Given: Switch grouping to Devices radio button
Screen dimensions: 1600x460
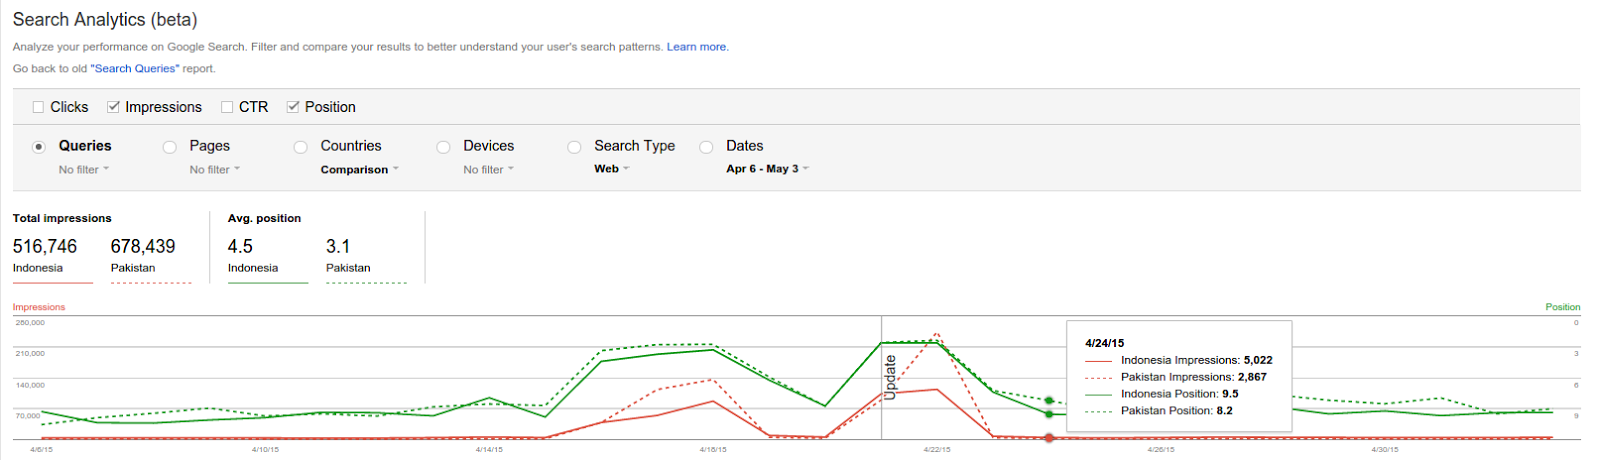Looking at the screenshot, I should tap(443, 147).
